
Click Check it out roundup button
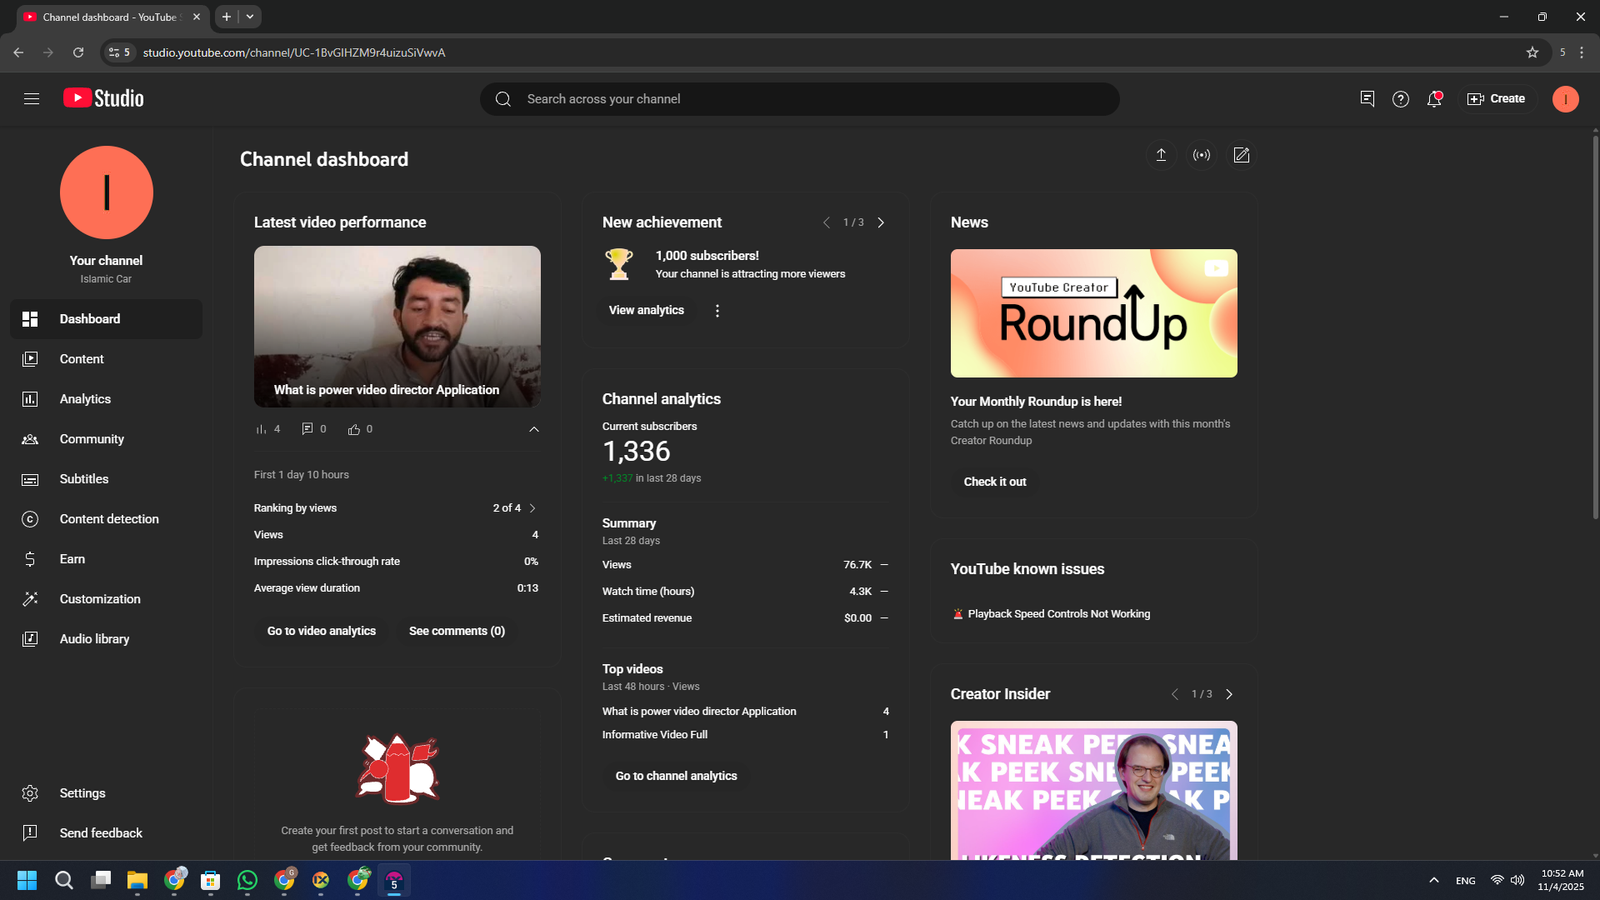point(994,482)
